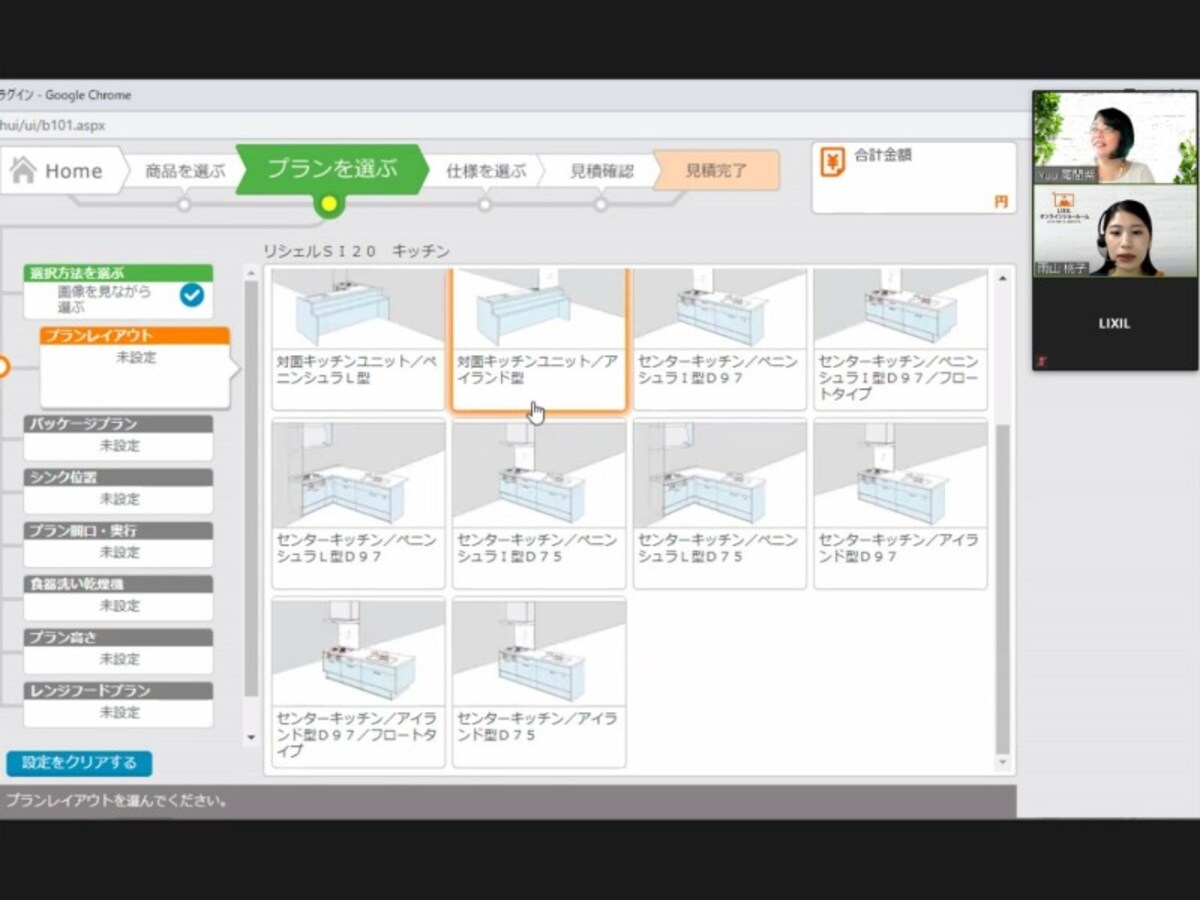Select 対面キッチンユニット/ペニンシュラL型 thumbnail
The image size is (1200, 900).
[358, 339]
